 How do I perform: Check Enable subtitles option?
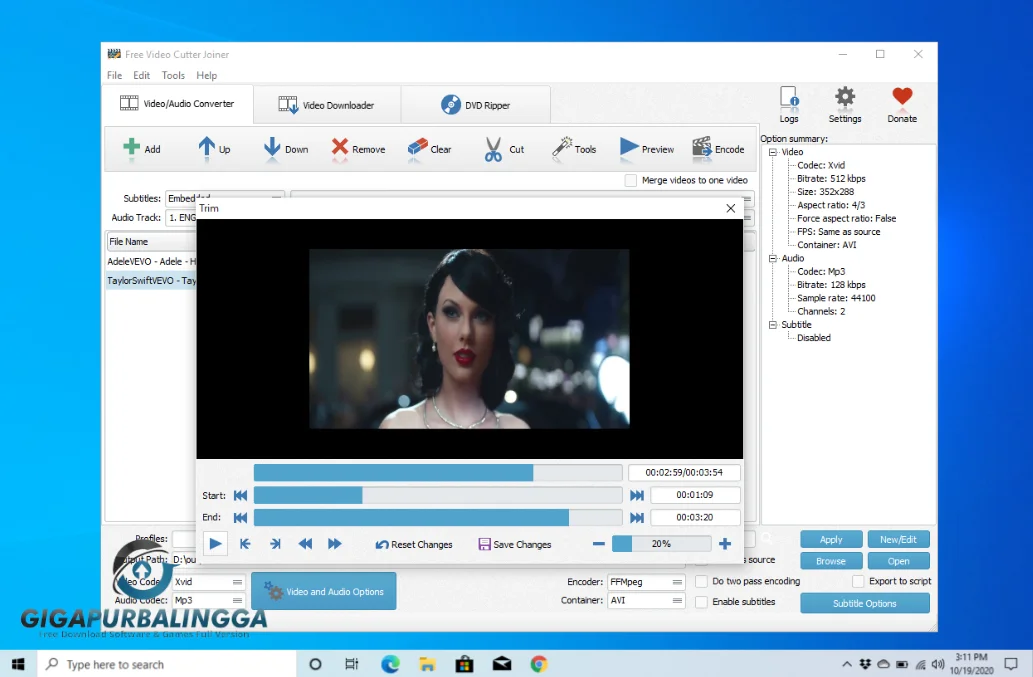pos(702,602)
